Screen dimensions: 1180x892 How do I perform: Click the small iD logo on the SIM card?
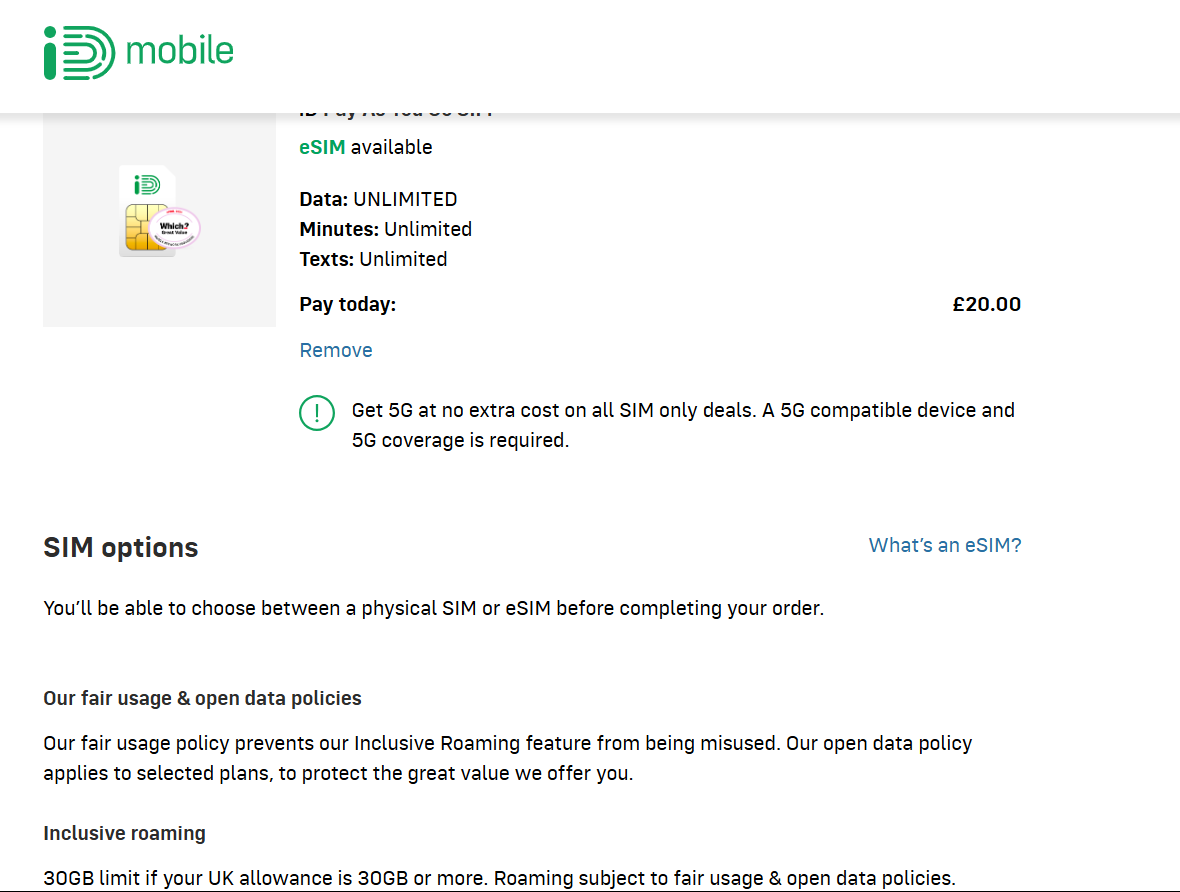pos(148,184)
